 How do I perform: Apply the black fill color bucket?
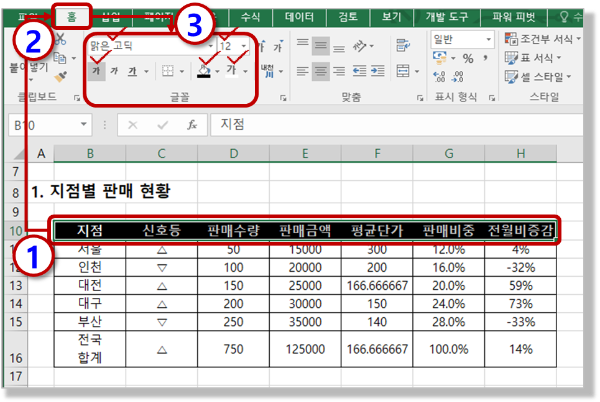pos(204,71)
